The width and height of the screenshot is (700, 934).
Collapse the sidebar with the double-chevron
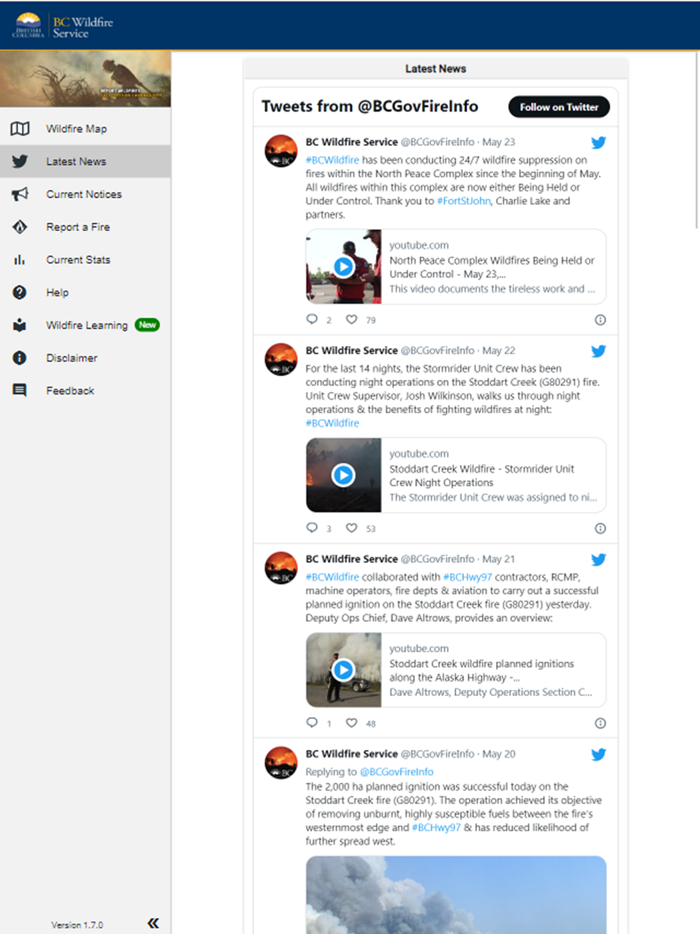point(153,923)
